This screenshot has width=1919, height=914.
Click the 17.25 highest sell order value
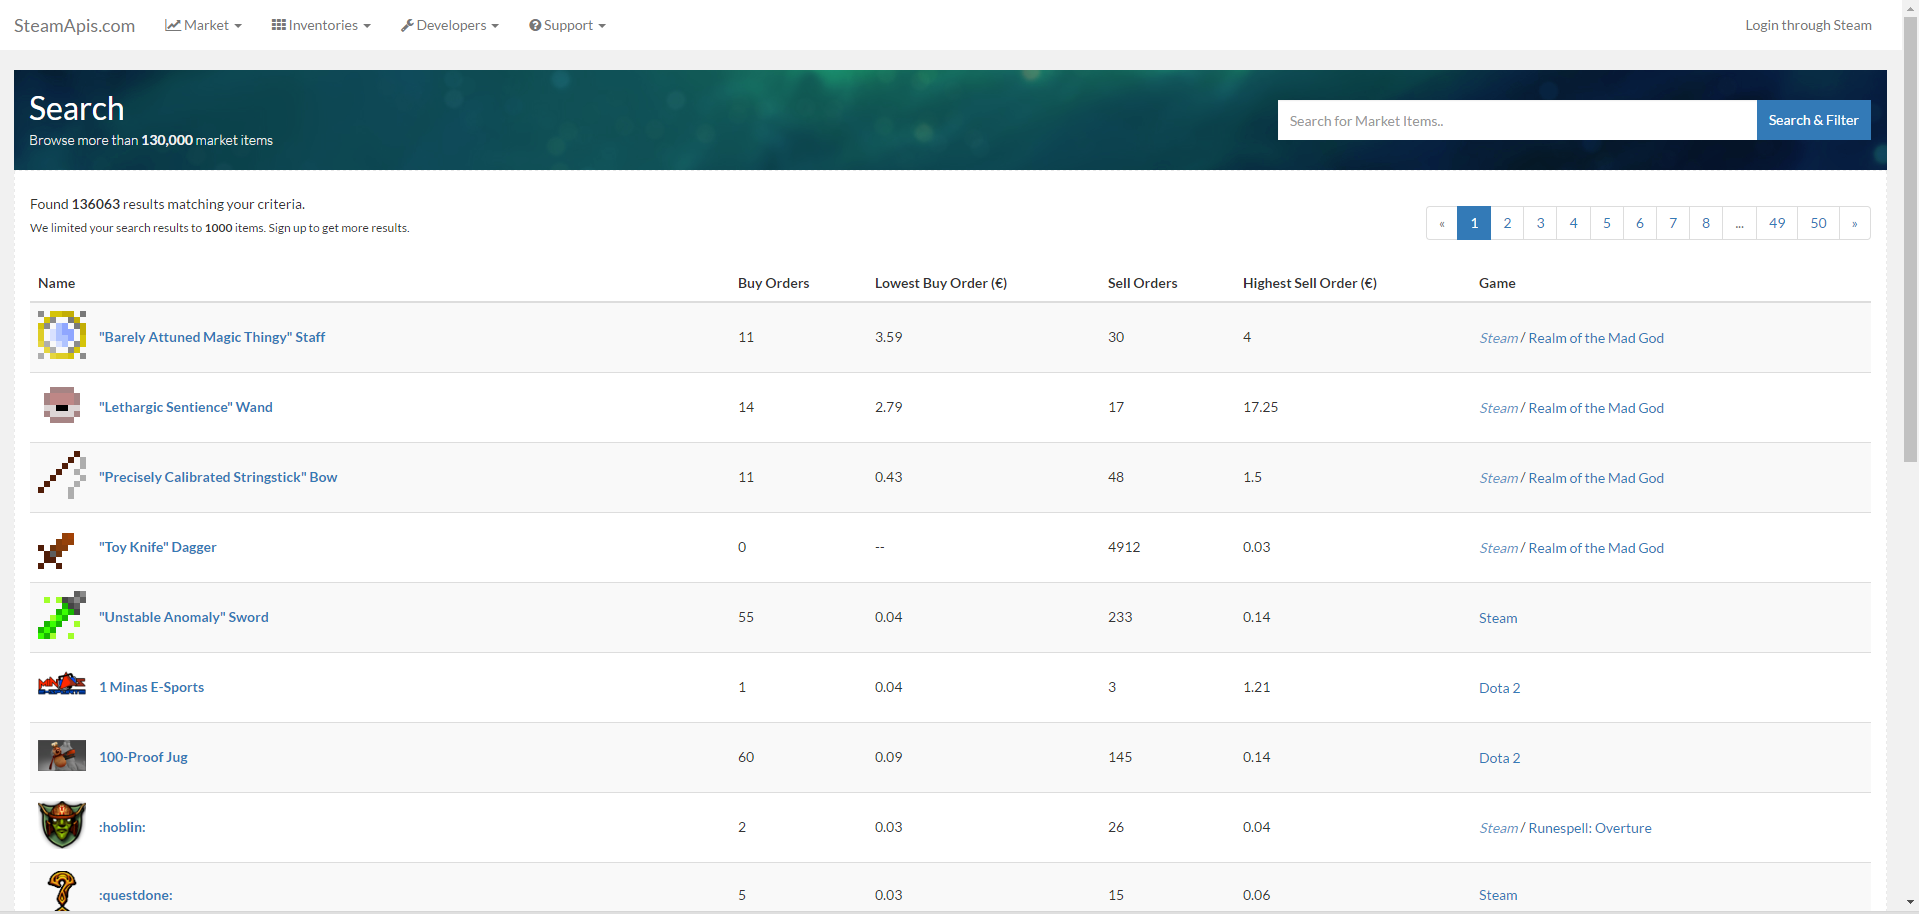point(1260,407)
